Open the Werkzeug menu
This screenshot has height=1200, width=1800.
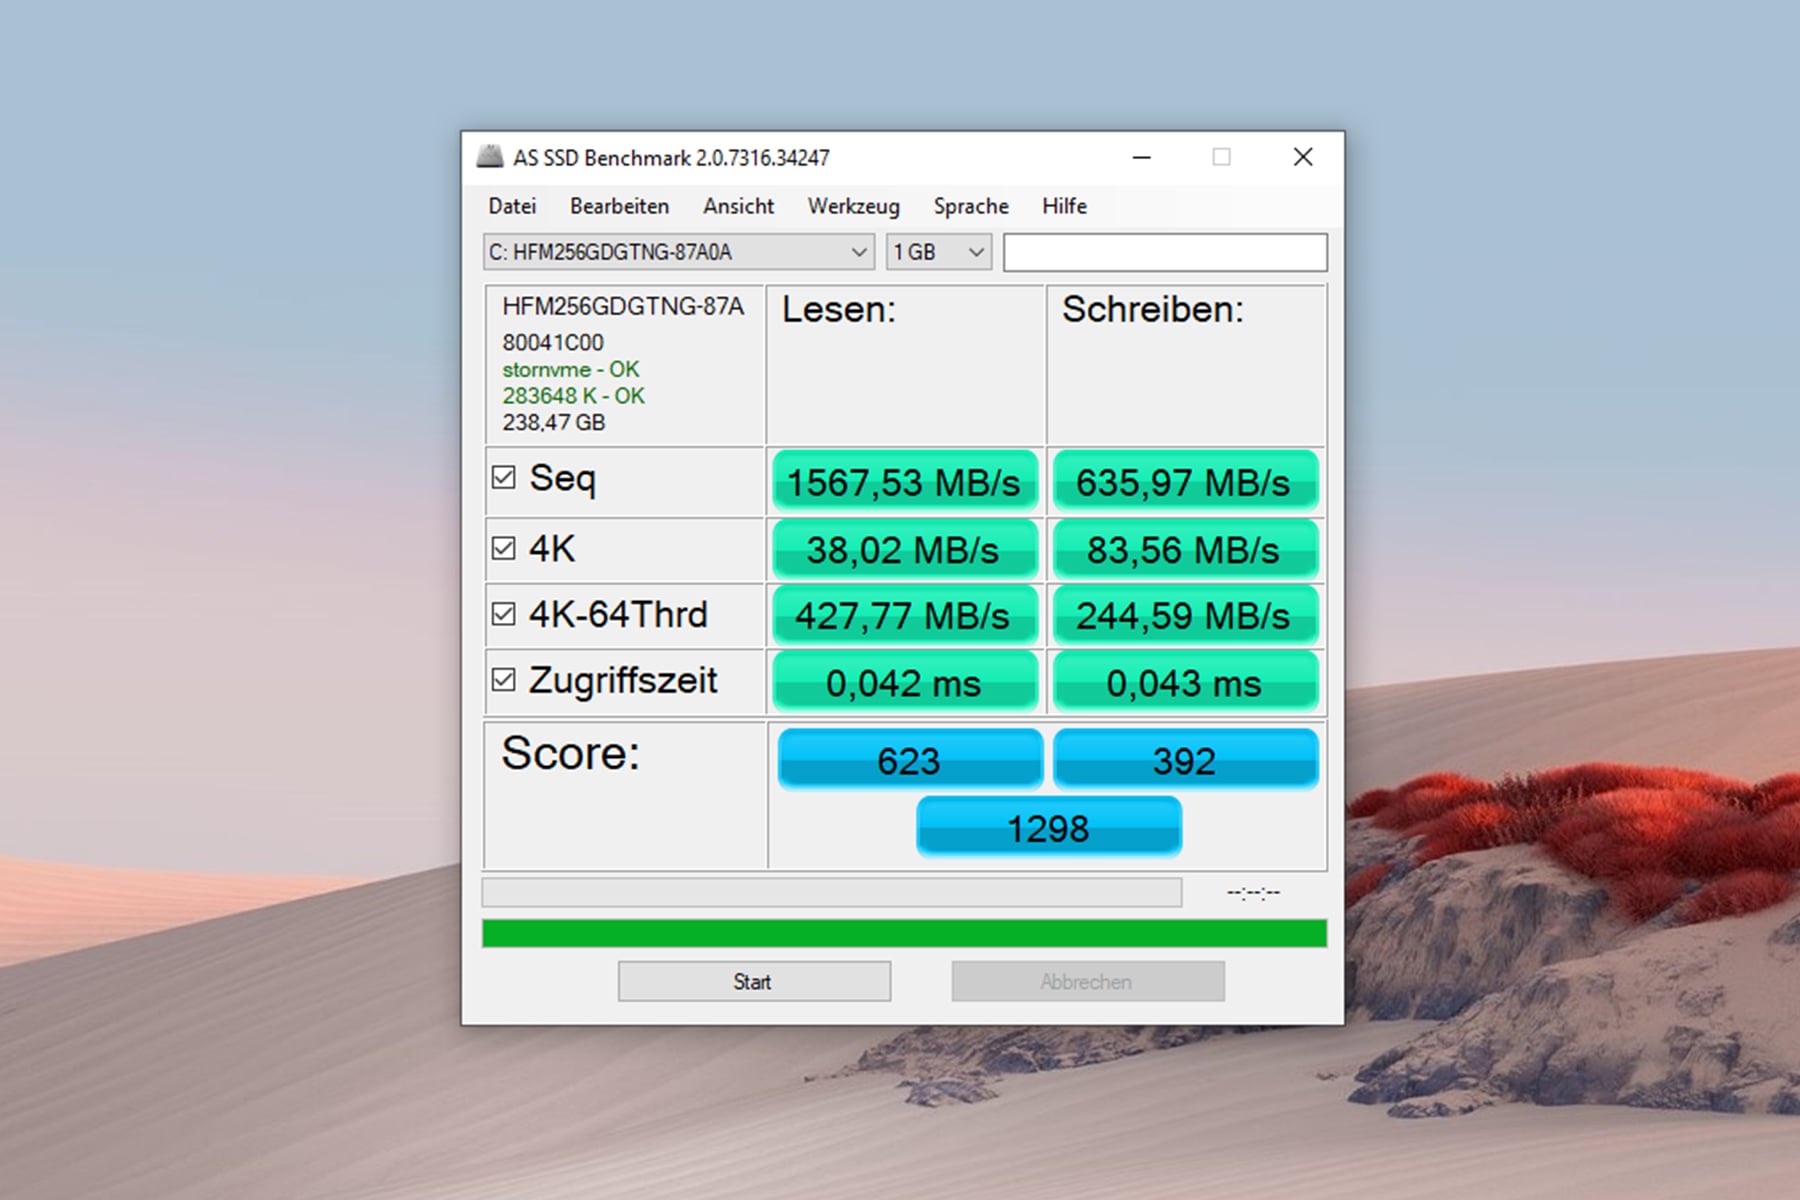tap(853, 206)
